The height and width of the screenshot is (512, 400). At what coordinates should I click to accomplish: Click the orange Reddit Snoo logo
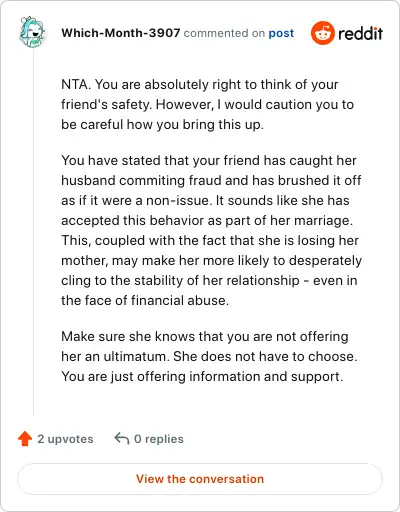(x=322, y=33)
